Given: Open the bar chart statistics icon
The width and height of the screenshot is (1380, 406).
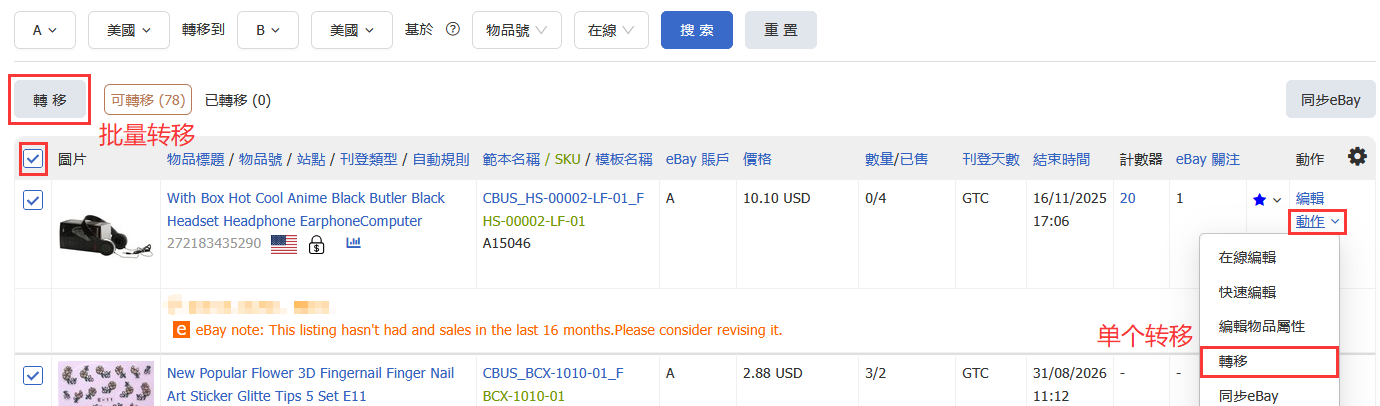Looking at the screenshot, I should coord(353,243).
